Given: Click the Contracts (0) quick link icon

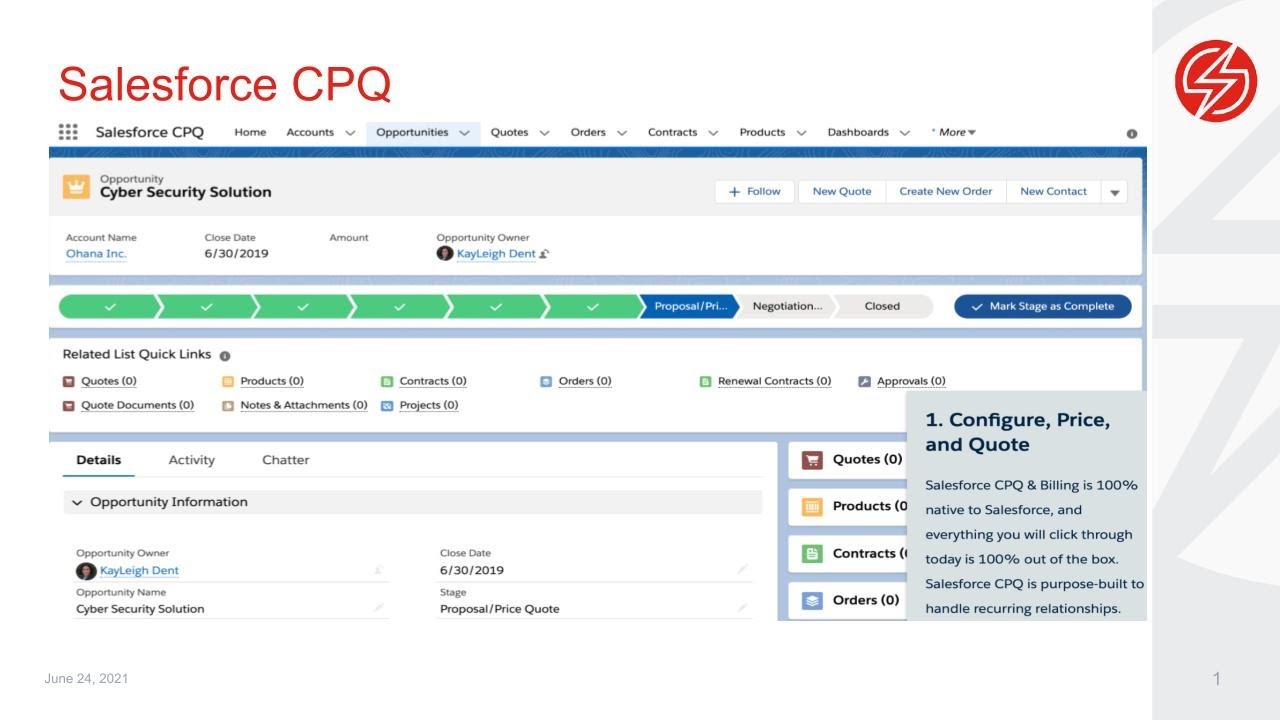Looking at the screenshot, I should coord(387,381).
